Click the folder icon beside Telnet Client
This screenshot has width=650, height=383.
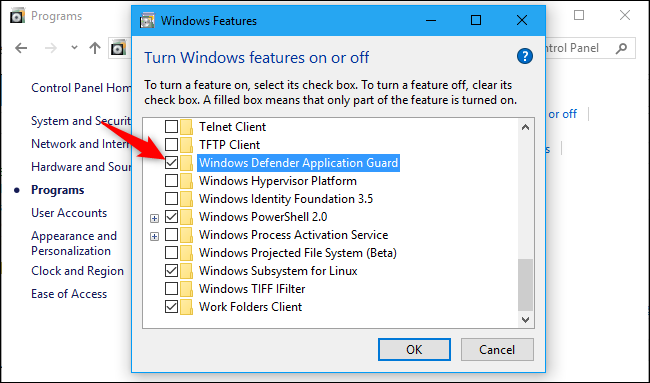[187, 126]
